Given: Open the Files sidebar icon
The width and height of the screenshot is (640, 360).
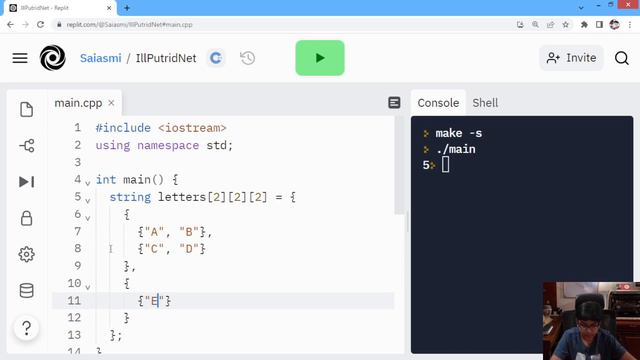Looking at the screenshot, I should click(x=27, y=109).
